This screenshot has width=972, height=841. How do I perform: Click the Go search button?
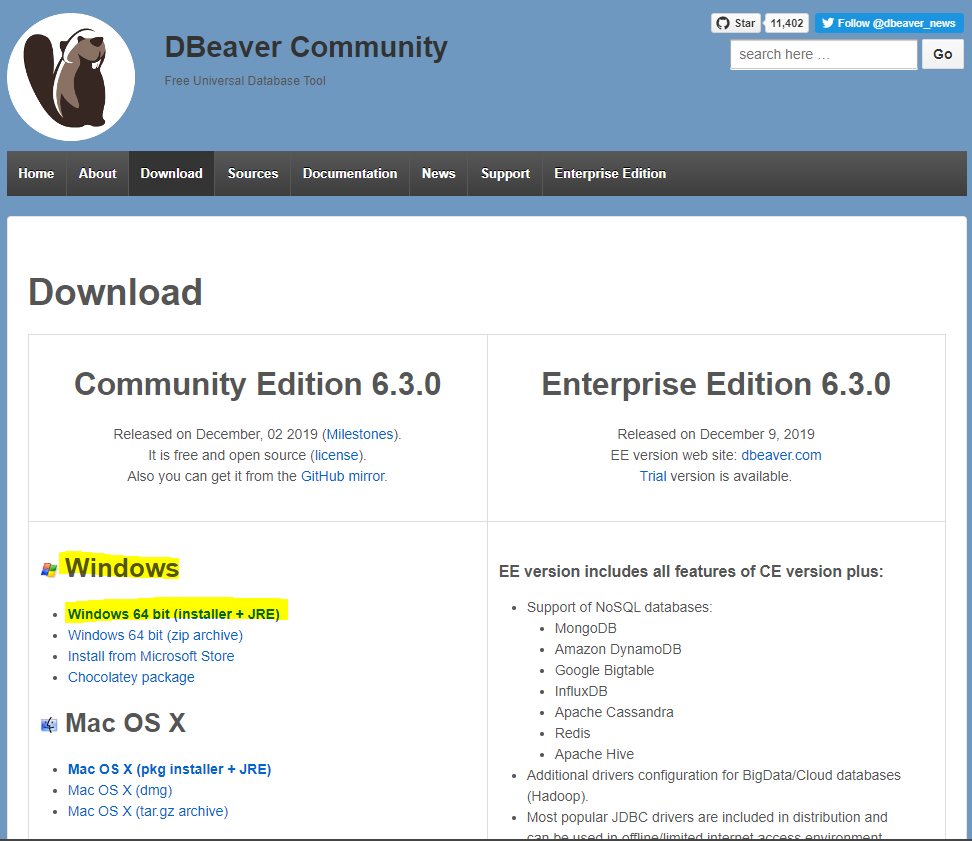point(942,55)
